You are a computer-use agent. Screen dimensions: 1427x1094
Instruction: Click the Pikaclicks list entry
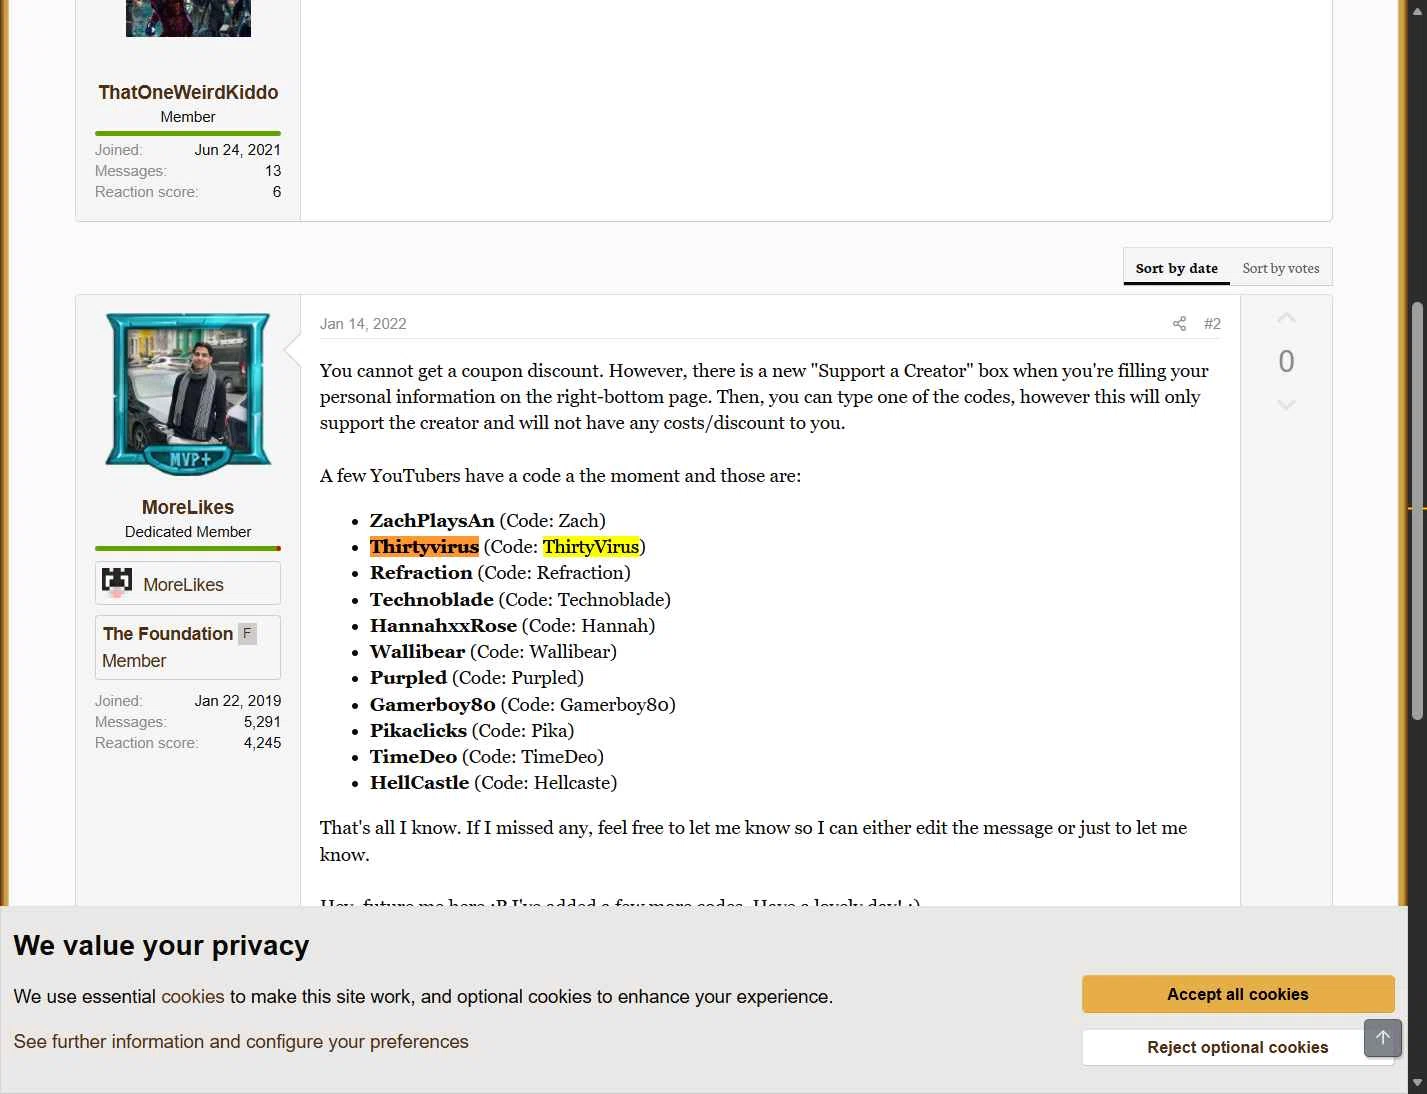click(472, 731)
